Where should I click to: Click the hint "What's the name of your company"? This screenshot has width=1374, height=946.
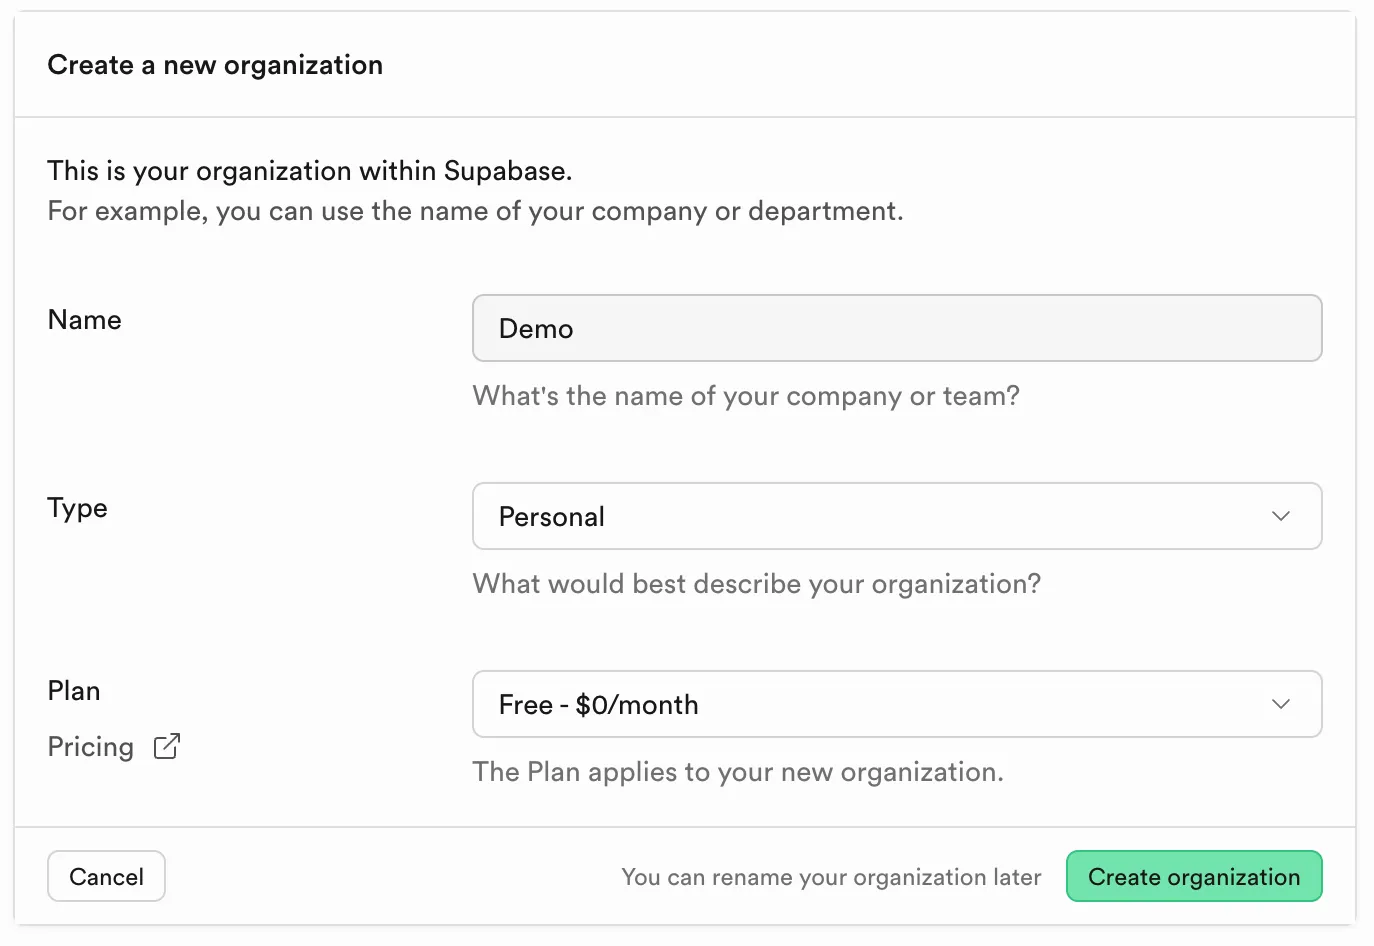[746, 396]
